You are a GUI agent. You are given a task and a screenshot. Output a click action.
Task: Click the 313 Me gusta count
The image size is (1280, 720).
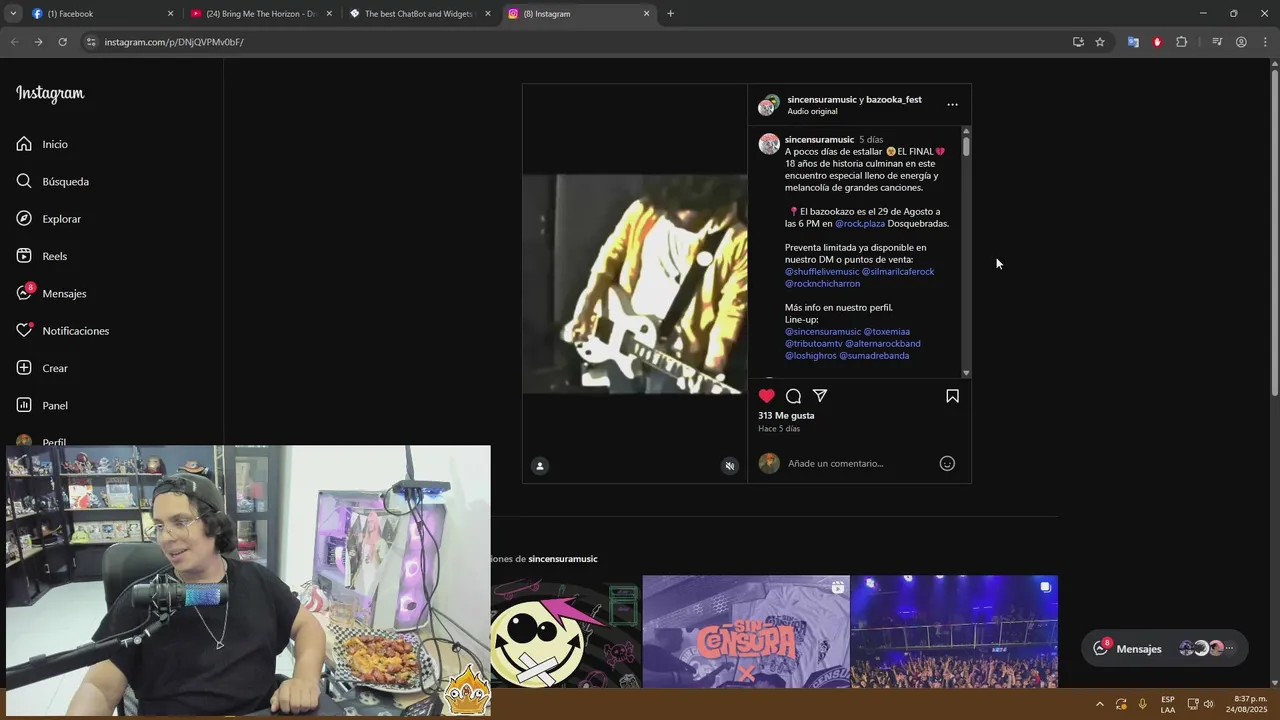[x=786, y=415]
